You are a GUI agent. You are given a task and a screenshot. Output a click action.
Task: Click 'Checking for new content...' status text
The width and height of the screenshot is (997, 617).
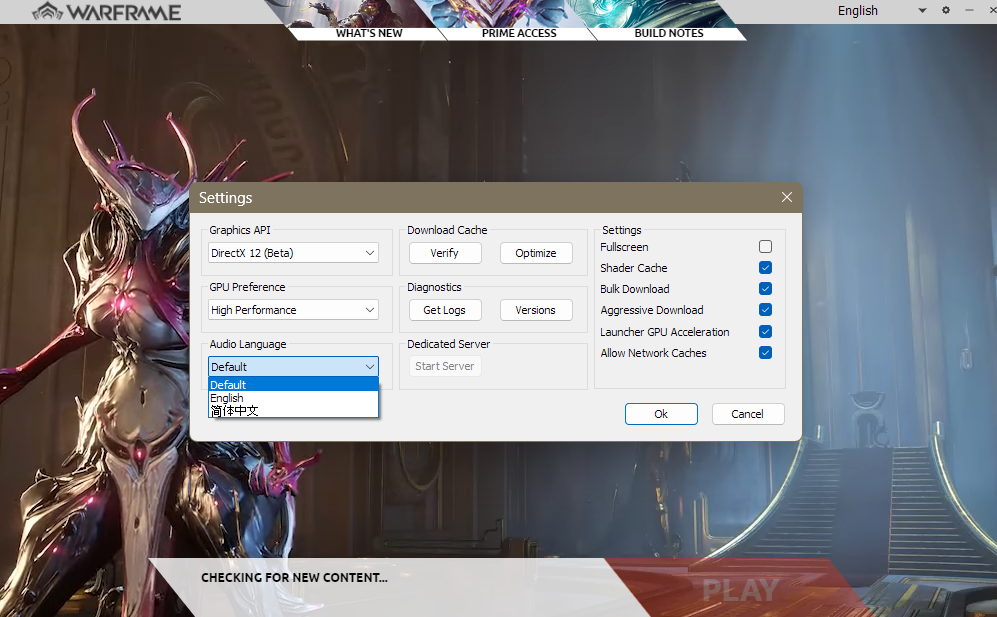[x=294, y=578]
